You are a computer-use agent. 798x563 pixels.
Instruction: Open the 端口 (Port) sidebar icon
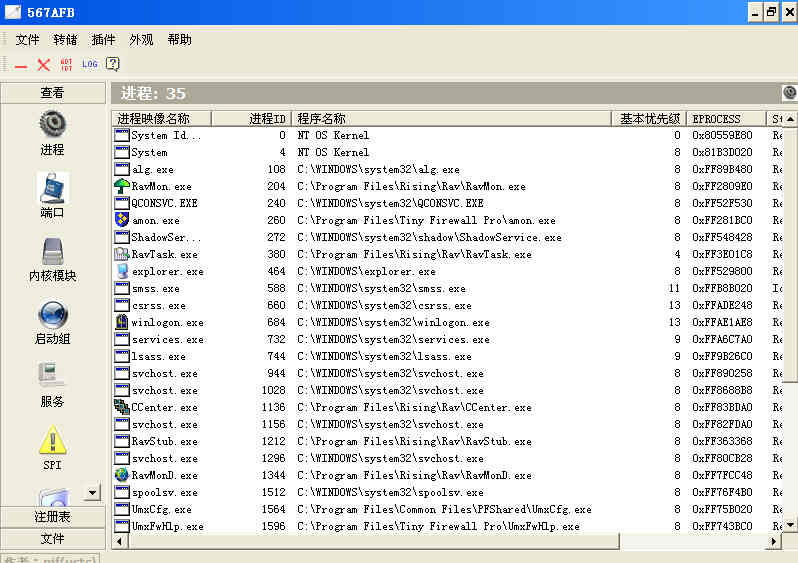point(52,187)
